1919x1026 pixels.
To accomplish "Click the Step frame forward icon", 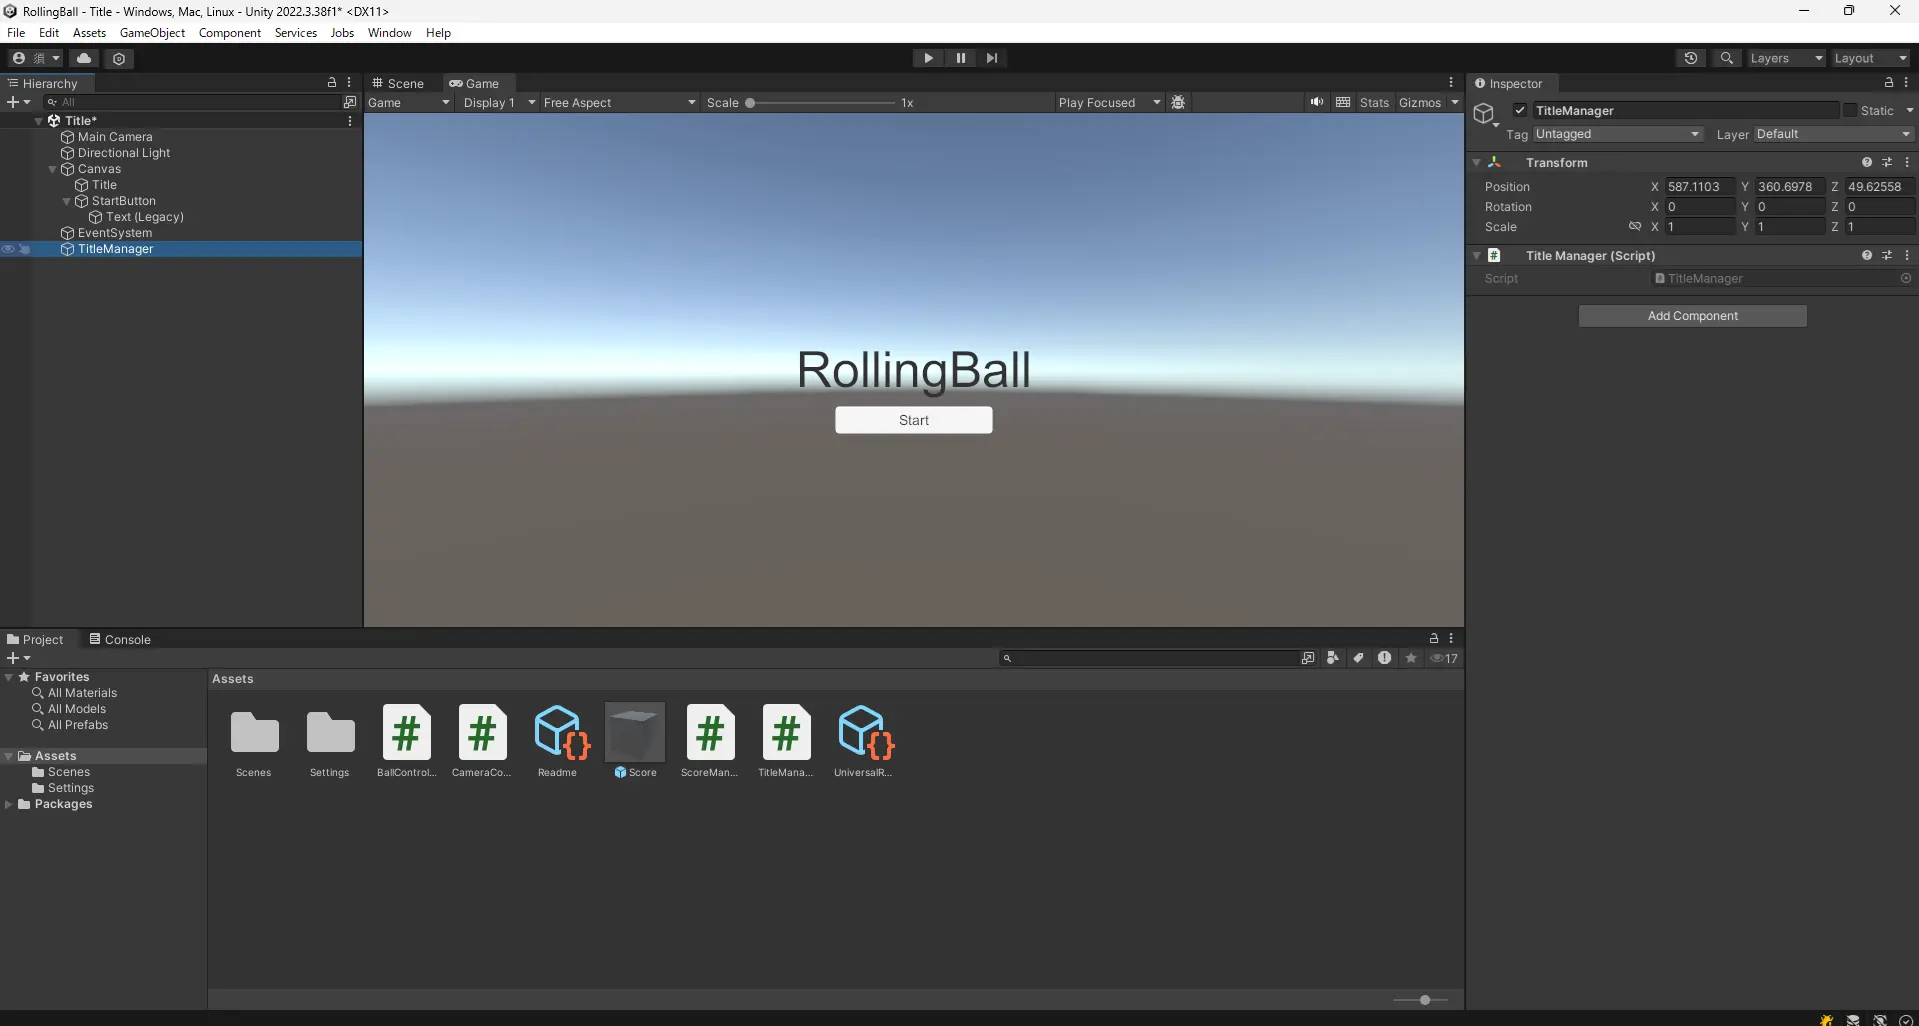I will click(x=991, y=58).
